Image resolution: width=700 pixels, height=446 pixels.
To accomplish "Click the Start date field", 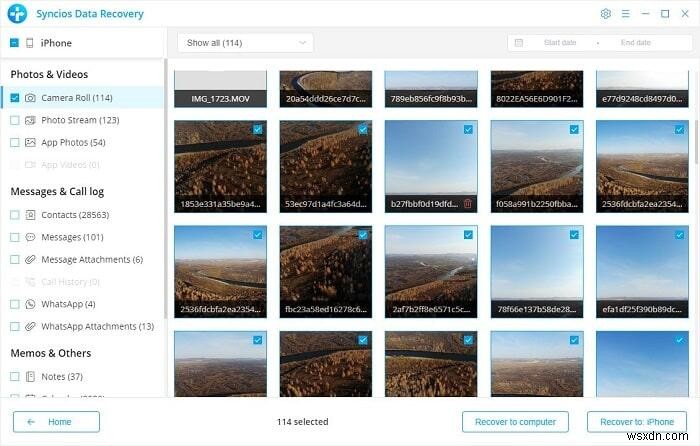I will (560, 43).
